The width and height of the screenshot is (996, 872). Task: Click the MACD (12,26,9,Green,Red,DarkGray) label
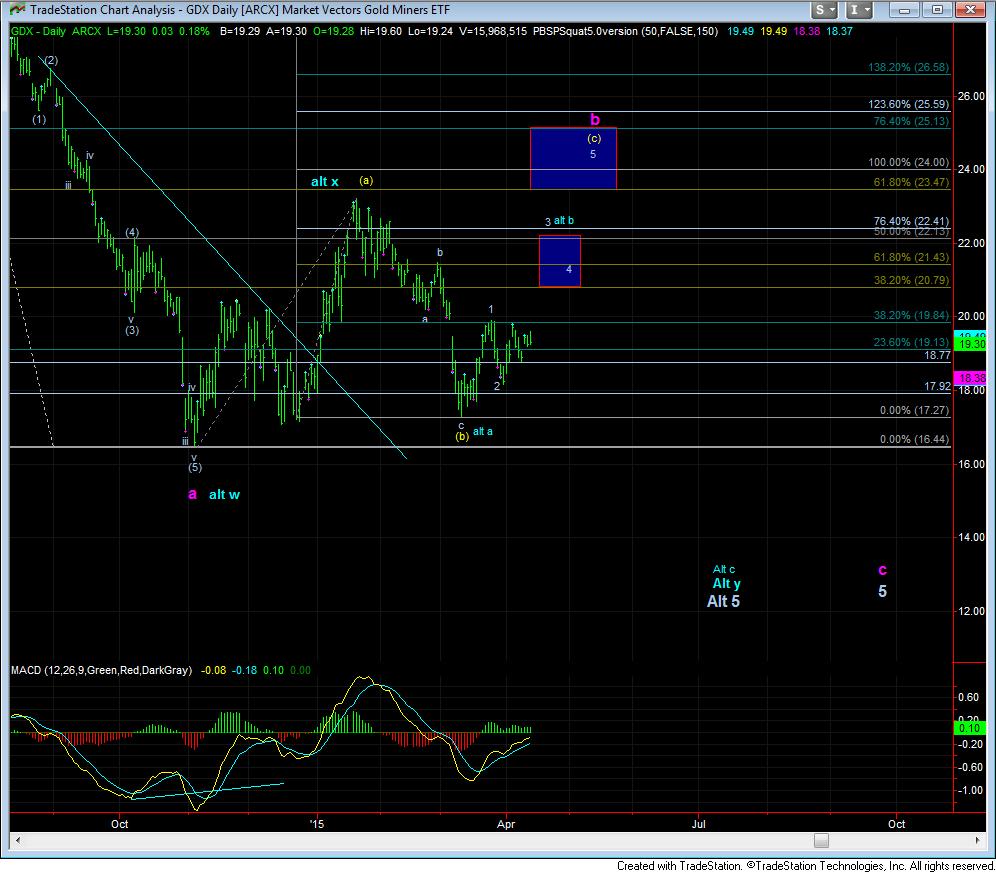[x=102, y=670]
